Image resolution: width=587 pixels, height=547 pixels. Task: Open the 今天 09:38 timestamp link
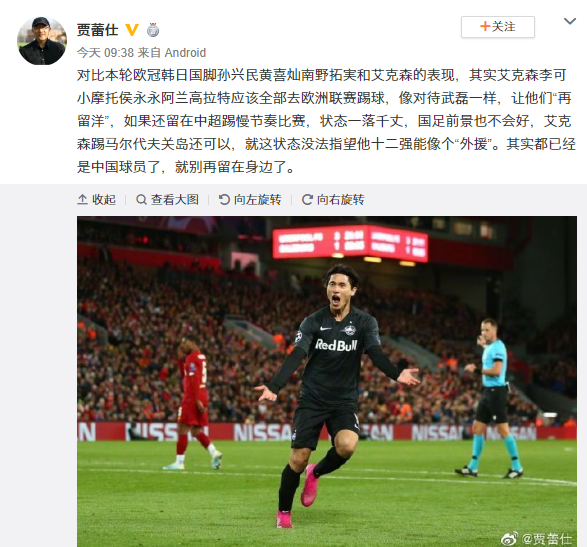tap(105, 53)
